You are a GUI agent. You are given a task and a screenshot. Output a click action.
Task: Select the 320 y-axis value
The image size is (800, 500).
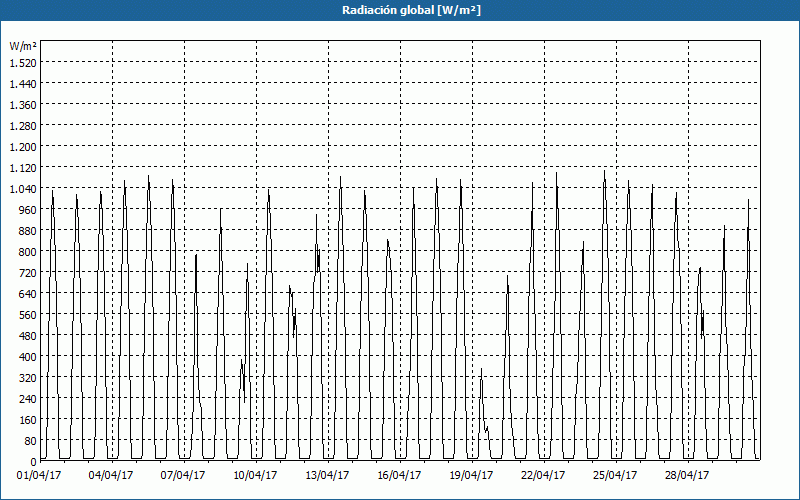28,378
